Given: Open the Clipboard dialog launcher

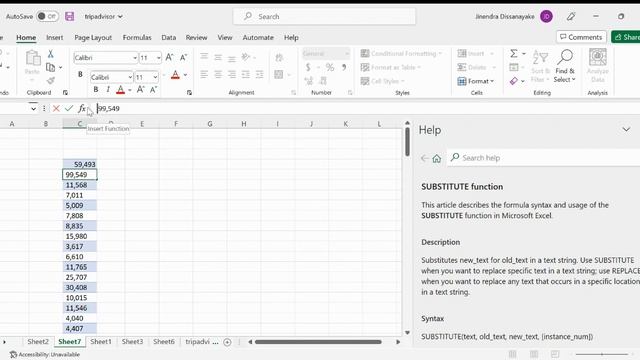Looking at the screenshot, I should tap(65, 93).
